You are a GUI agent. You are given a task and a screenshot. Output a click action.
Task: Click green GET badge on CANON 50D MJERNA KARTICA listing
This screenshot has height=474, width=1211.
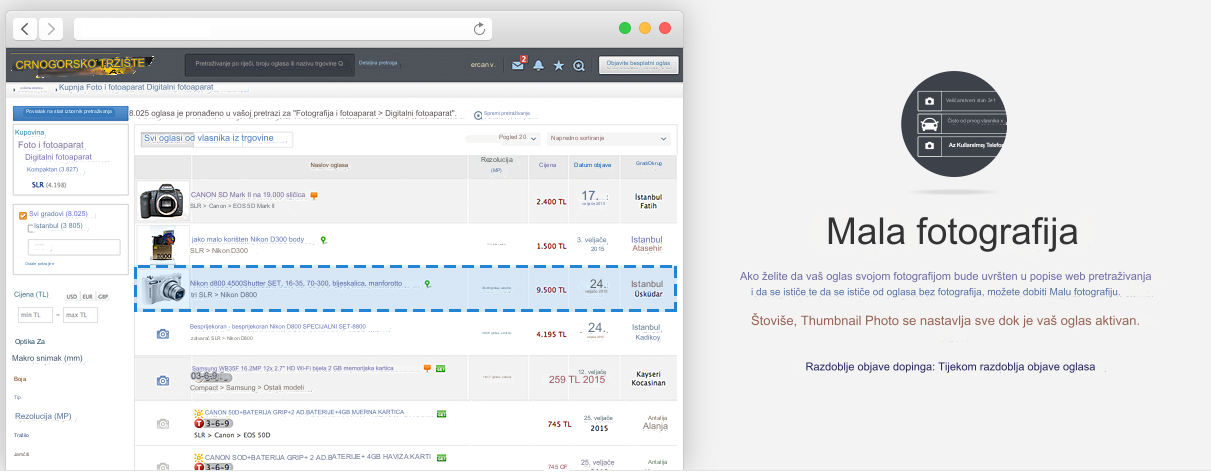tap(441, 412)
